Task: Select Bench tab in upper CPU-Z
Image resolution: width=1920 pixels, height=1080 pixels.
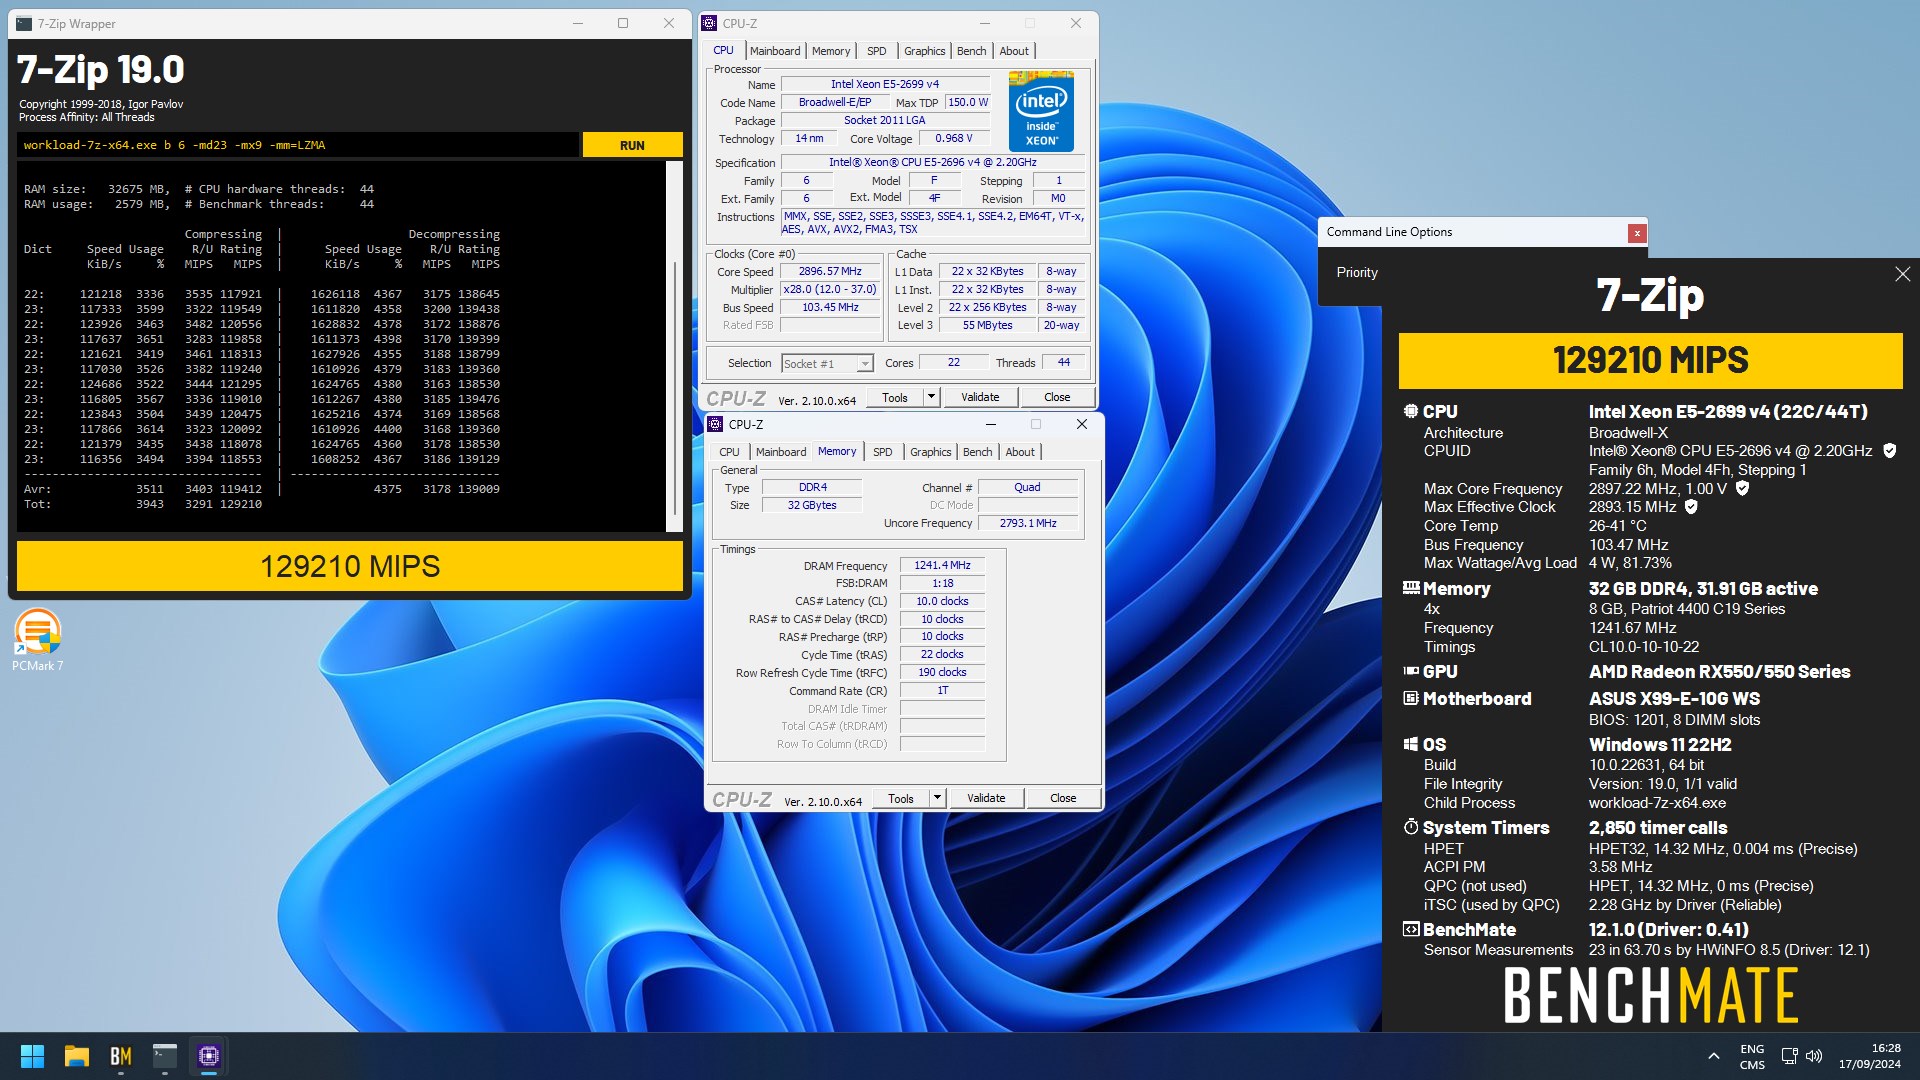Action: [x=971, y=51]
